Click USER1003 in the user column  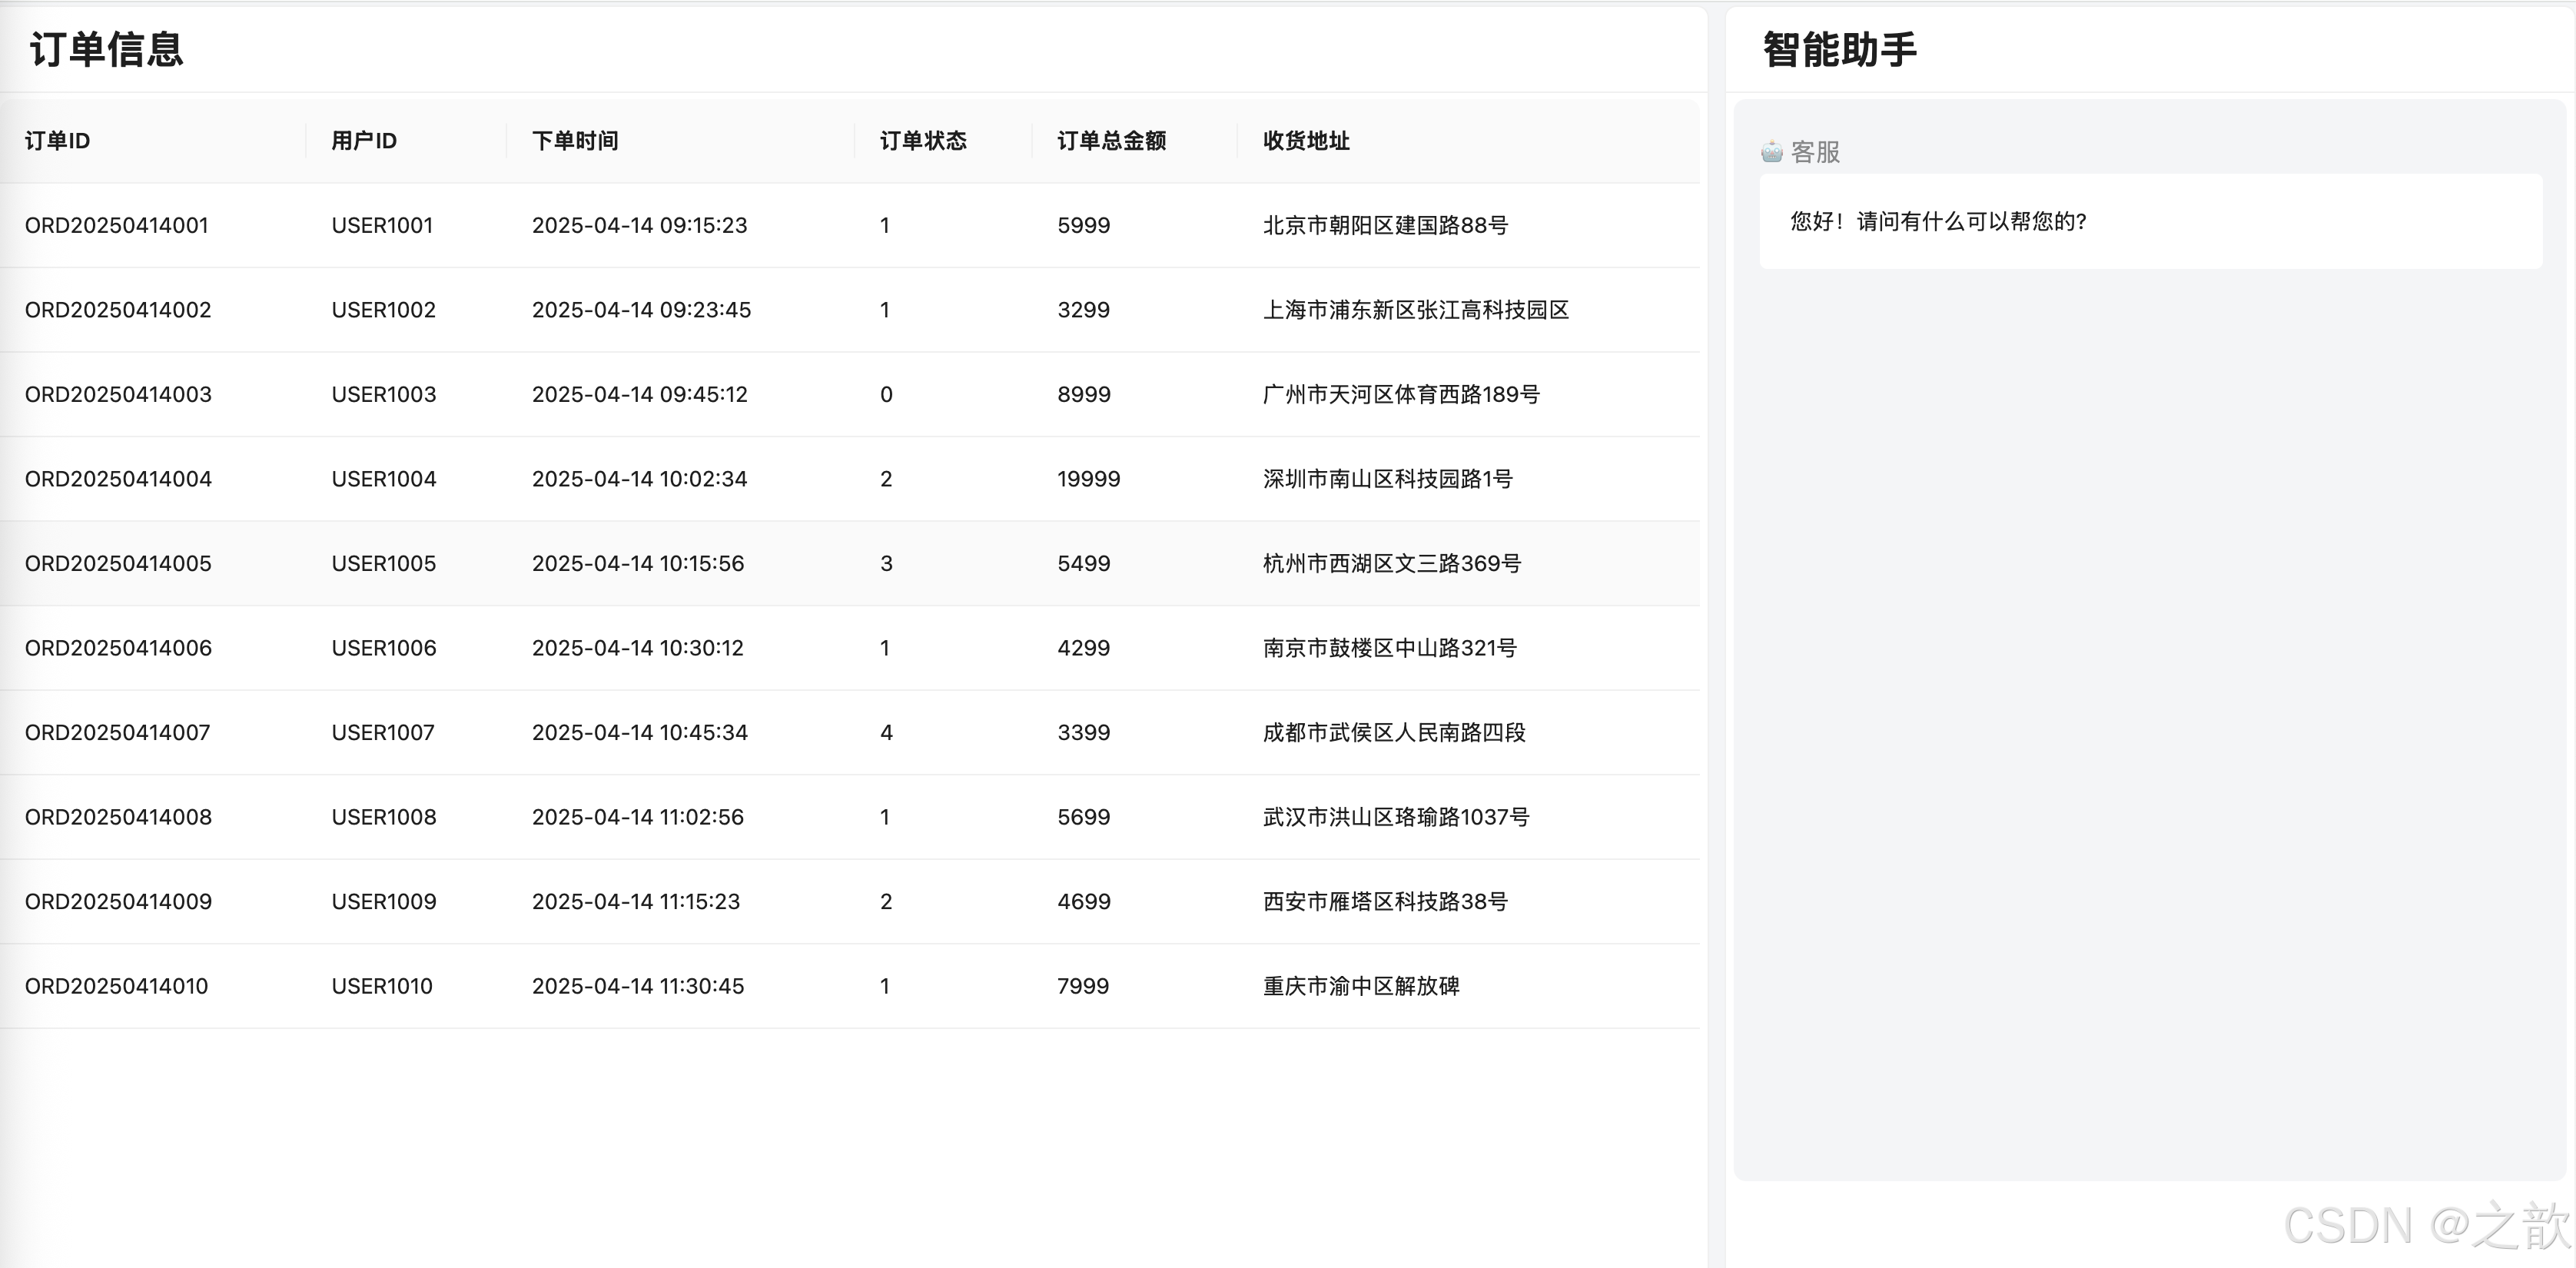pyautogui.click(x=384, y=394)
